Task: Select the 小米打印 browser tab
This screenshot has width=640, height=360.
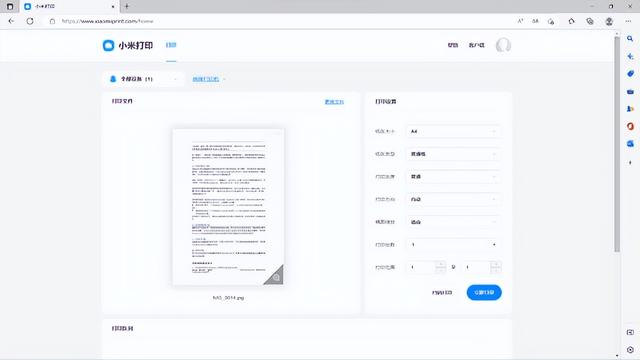Action: [x=69, y=7]
